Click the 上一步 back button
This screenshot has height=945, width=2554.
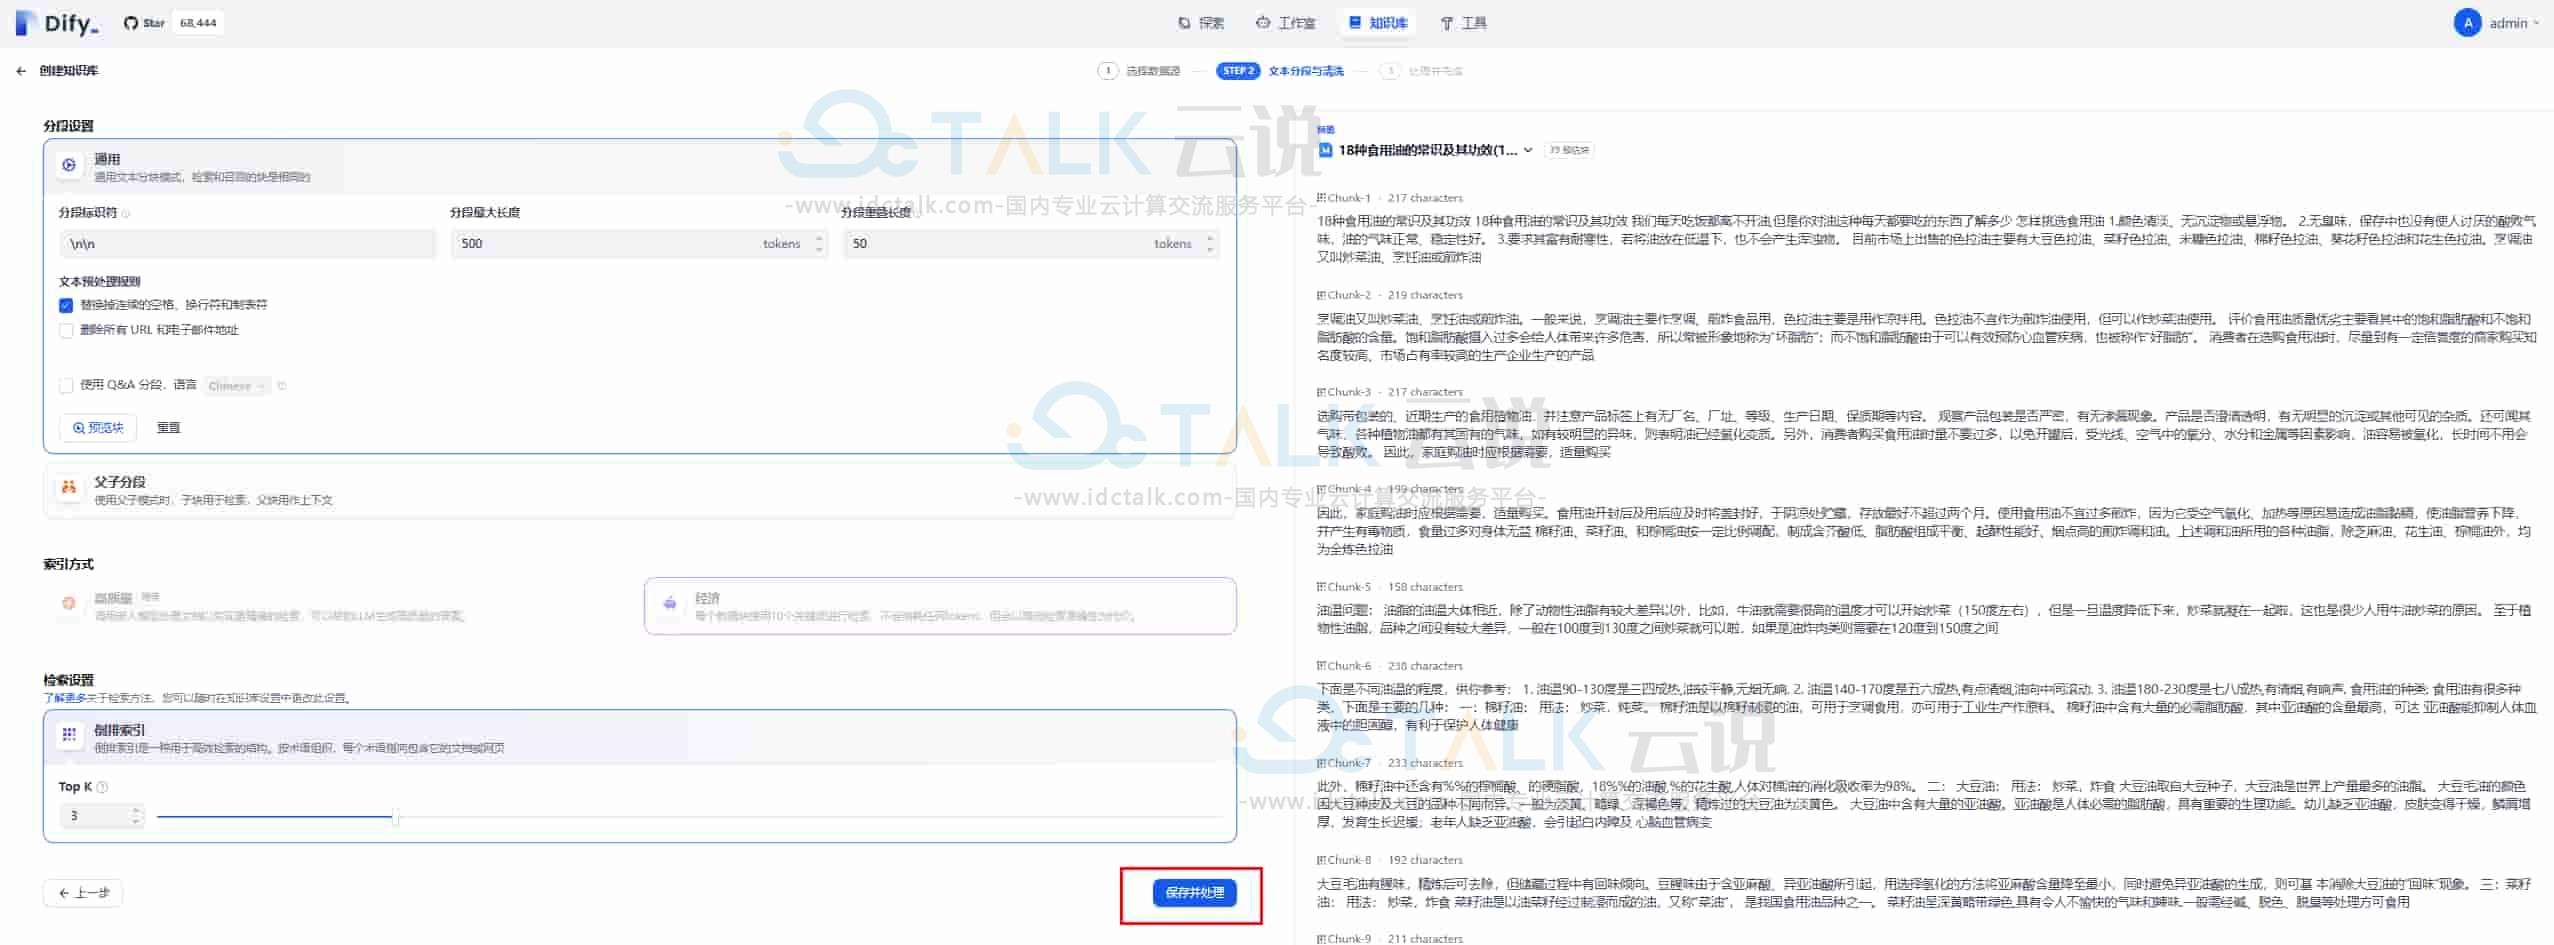pos(83,893)
